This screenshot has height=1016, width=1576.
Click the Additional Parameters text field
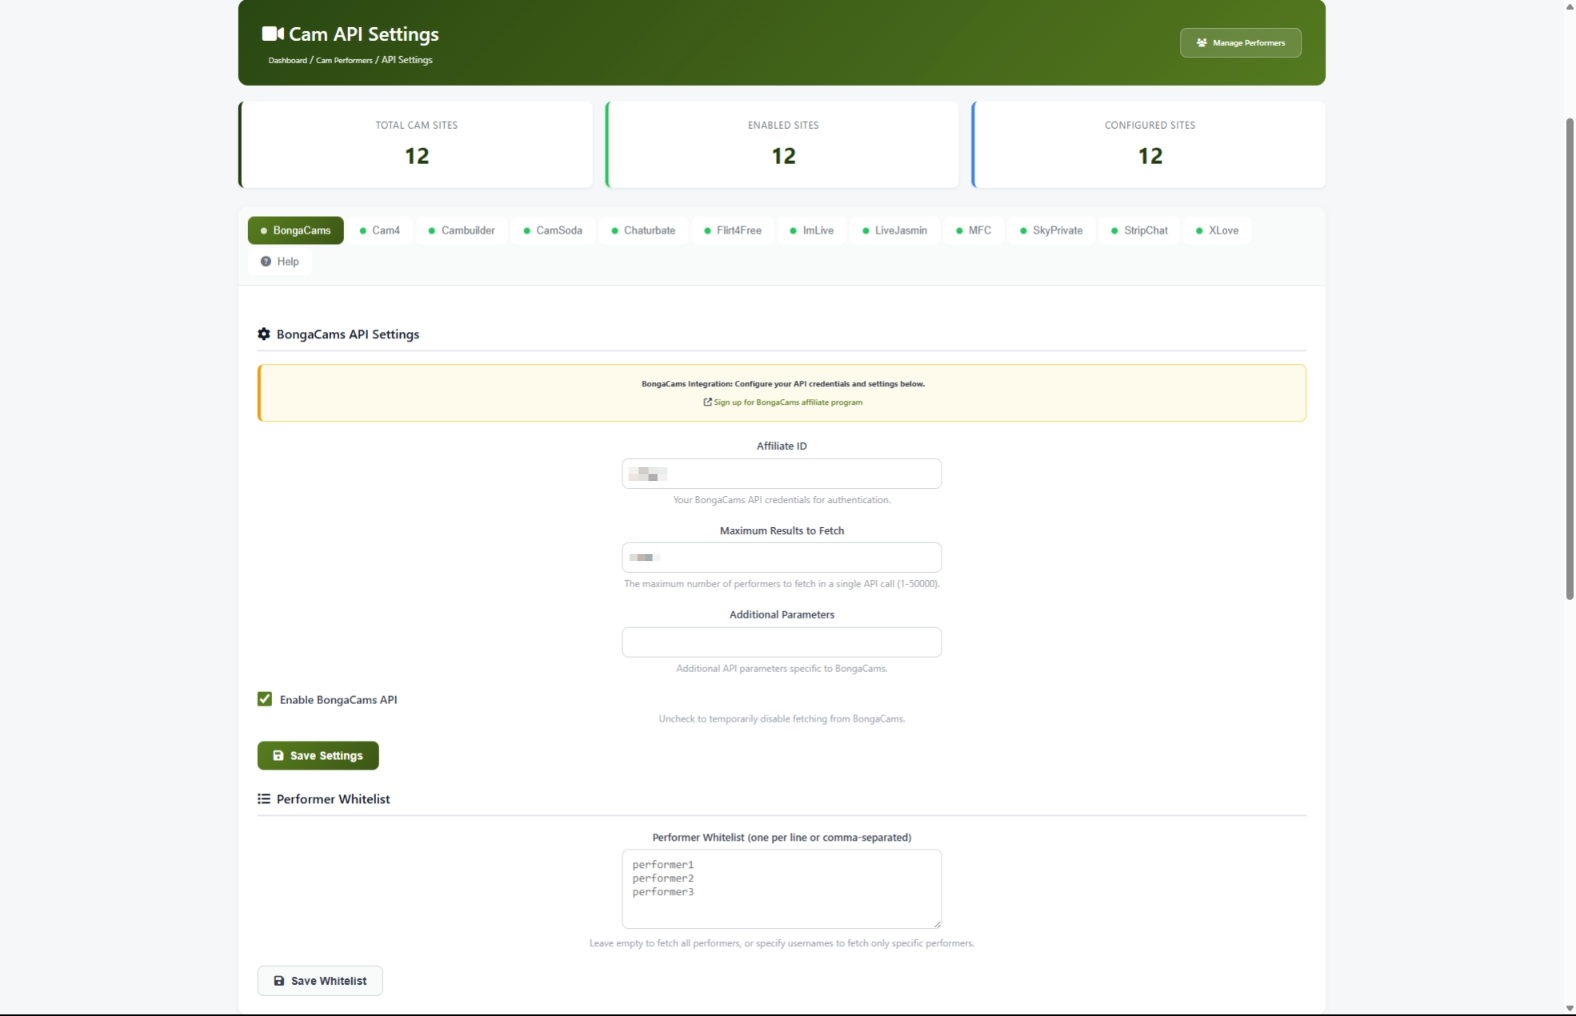[x=781, y=642]
